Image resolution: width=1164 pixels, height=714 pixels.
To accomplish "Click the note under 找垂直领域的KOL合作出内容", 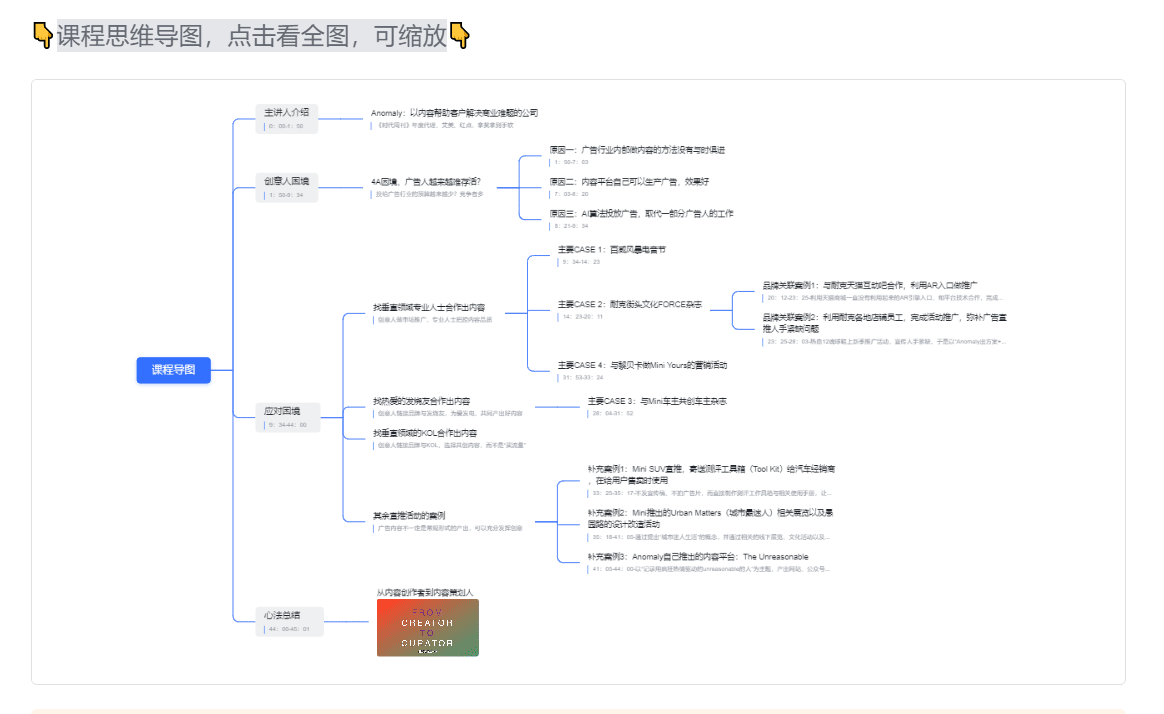I will click(451, 445).
